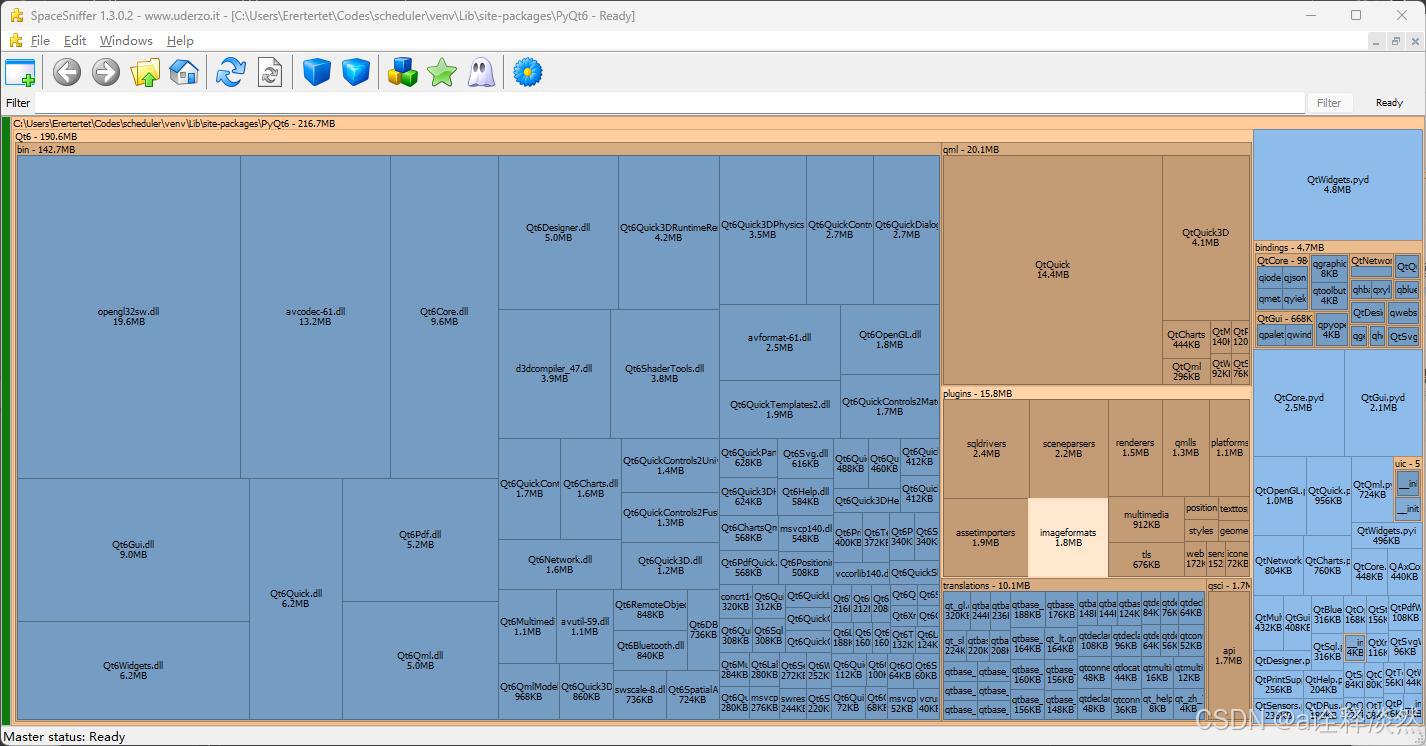The image size is (1426, 746).
Task: Toggle the white ghost icon
Action: coord(481,72)
